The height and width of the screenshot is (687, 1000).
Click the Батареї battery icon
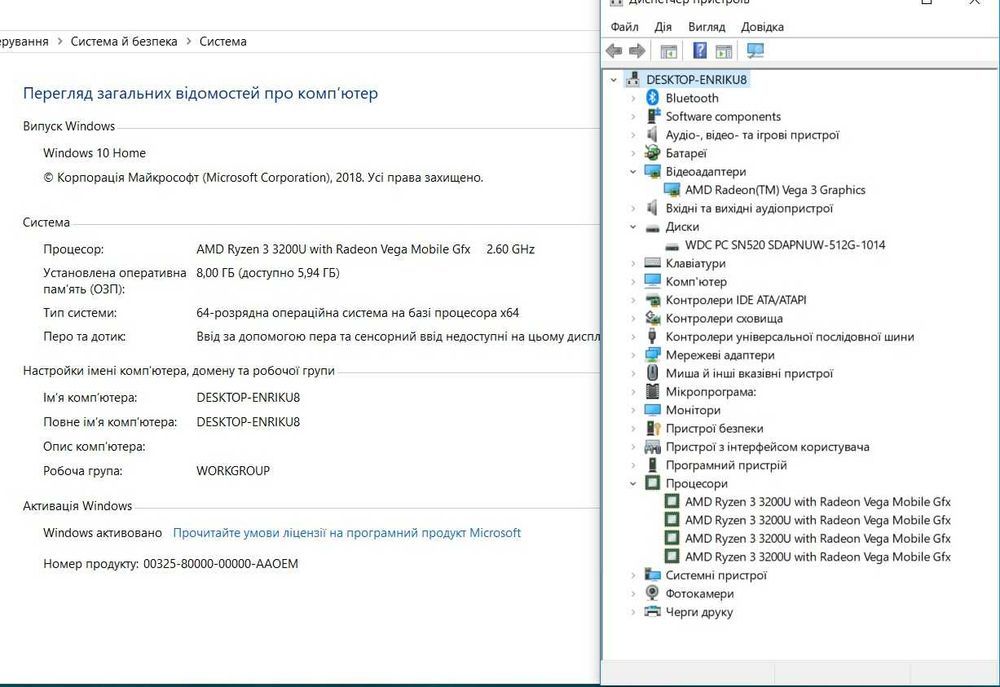652,153
